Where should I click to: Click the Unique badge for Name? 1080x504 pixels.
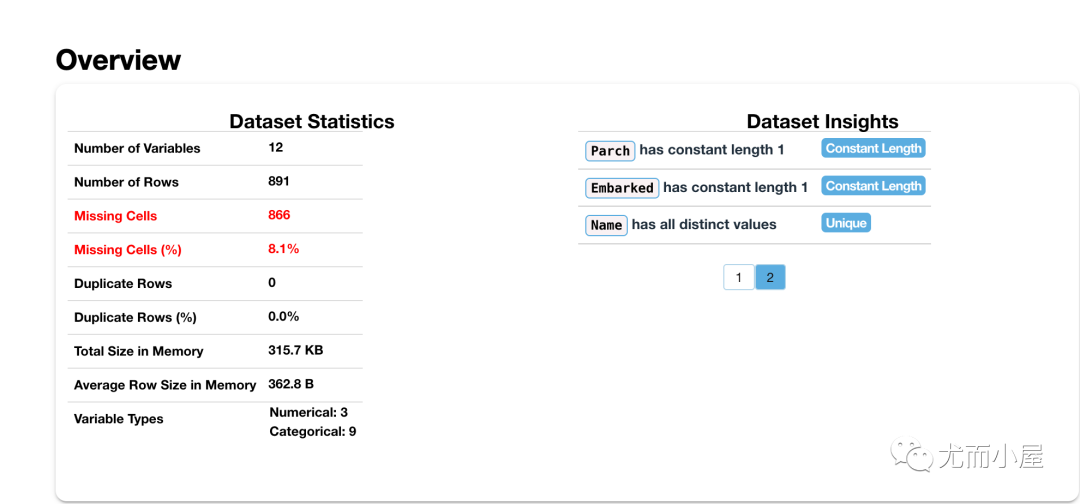pyautogui.click(x=846, y=223)
